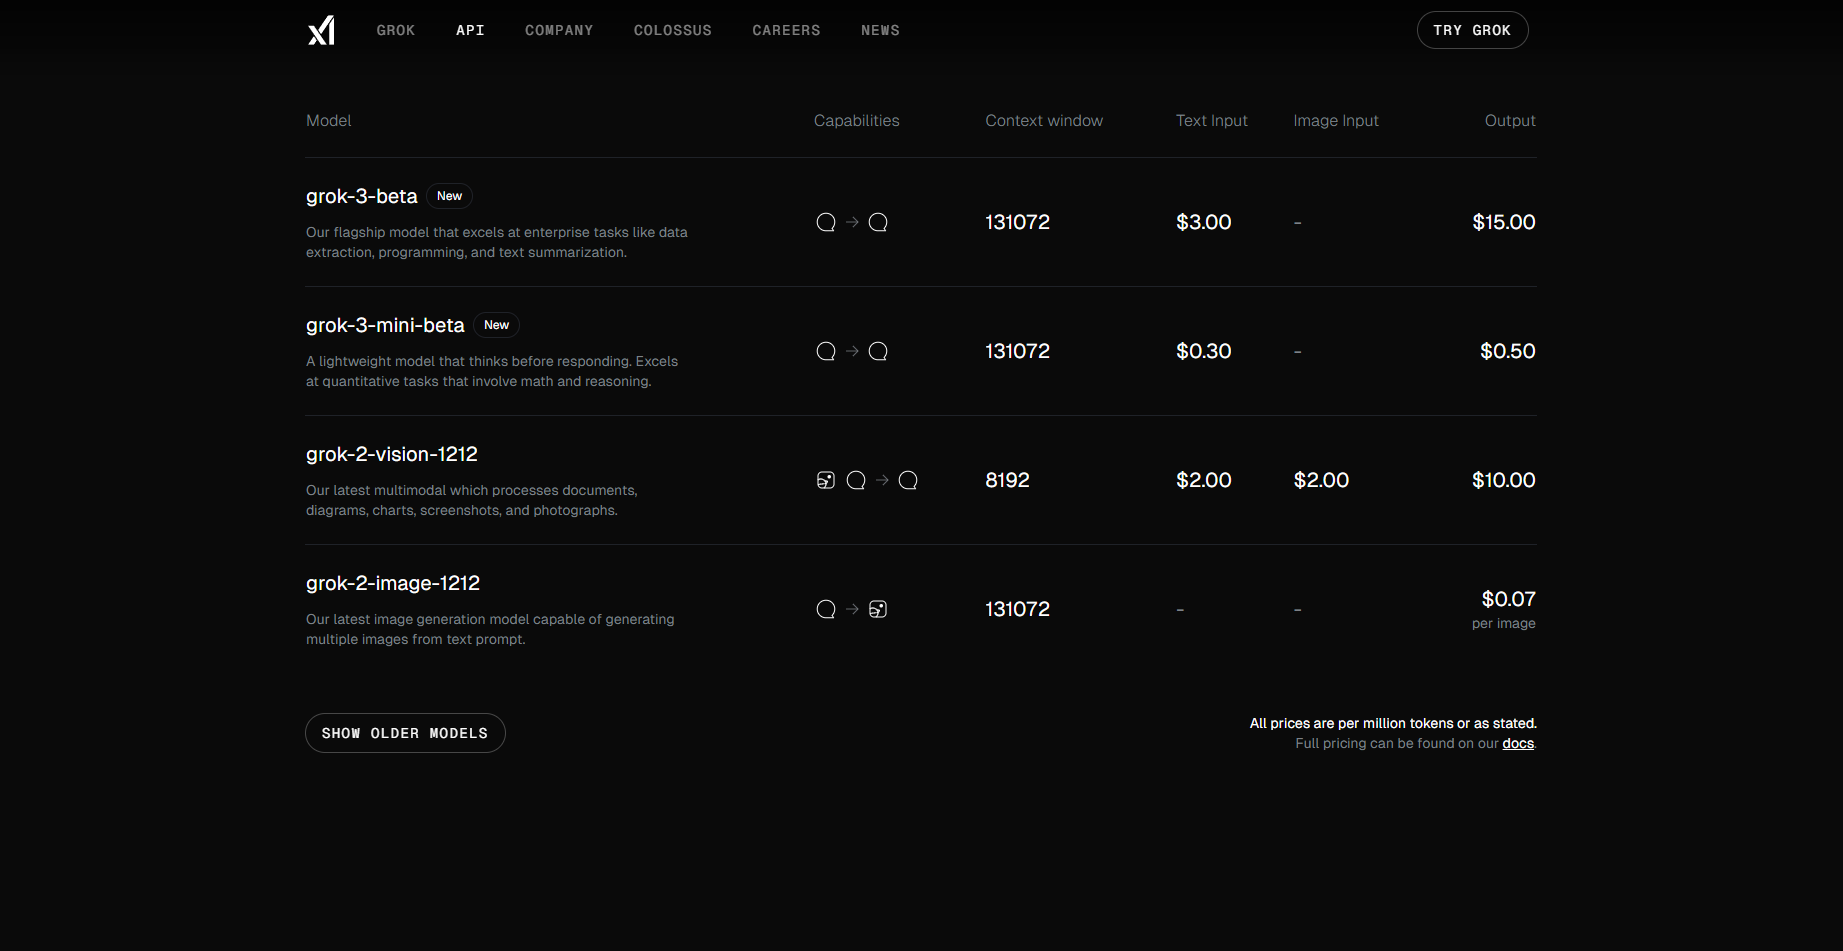The image size is (1843, 951).
Task: Select the grok-2-vision-1212 model name
Action: (x=392, y=454)
